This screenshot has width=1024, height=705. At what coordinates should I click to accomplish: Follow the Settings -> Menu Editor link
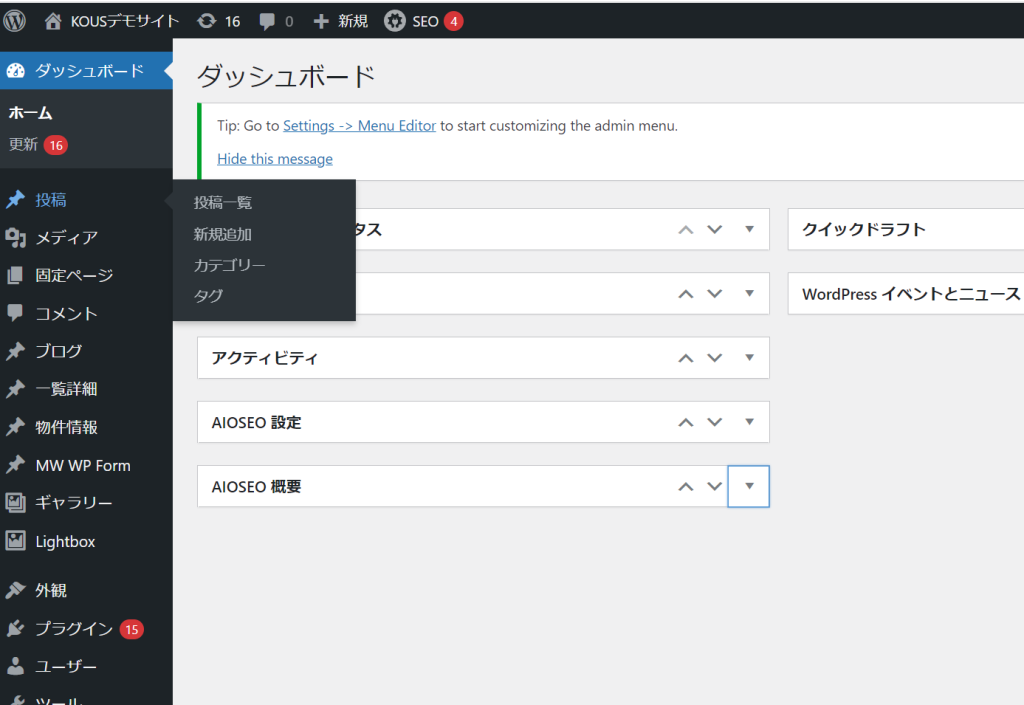pyautogui.click(x=359, y=126)
